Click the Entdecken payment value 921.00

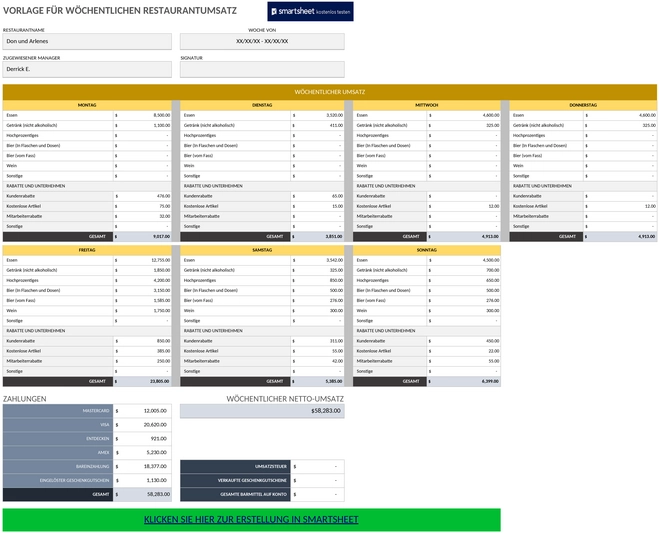(x=142, y=438)
